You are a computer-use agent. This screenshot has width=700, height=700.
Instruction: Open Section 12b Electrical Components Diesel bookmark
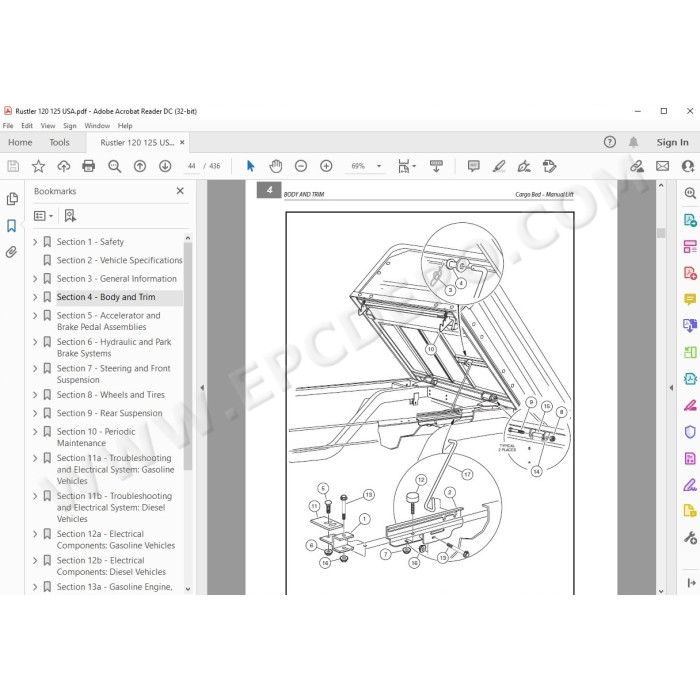(x=111, y=566)
